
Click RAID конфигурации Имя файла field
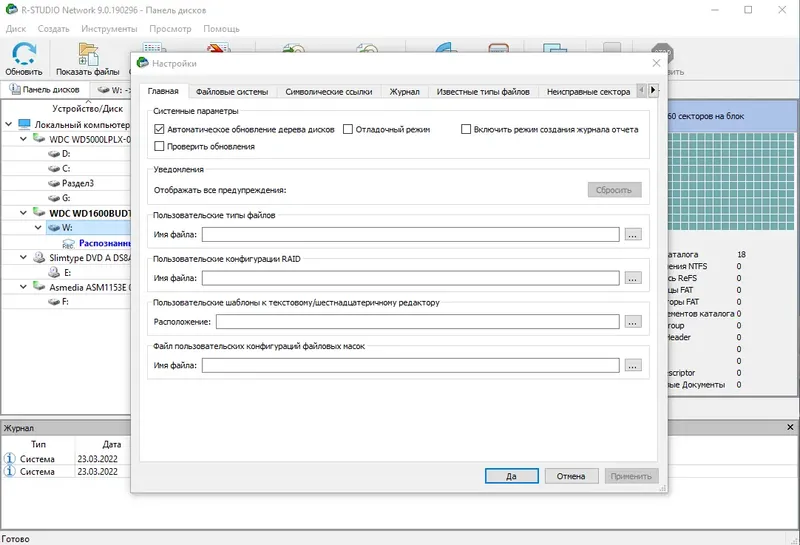411,278
